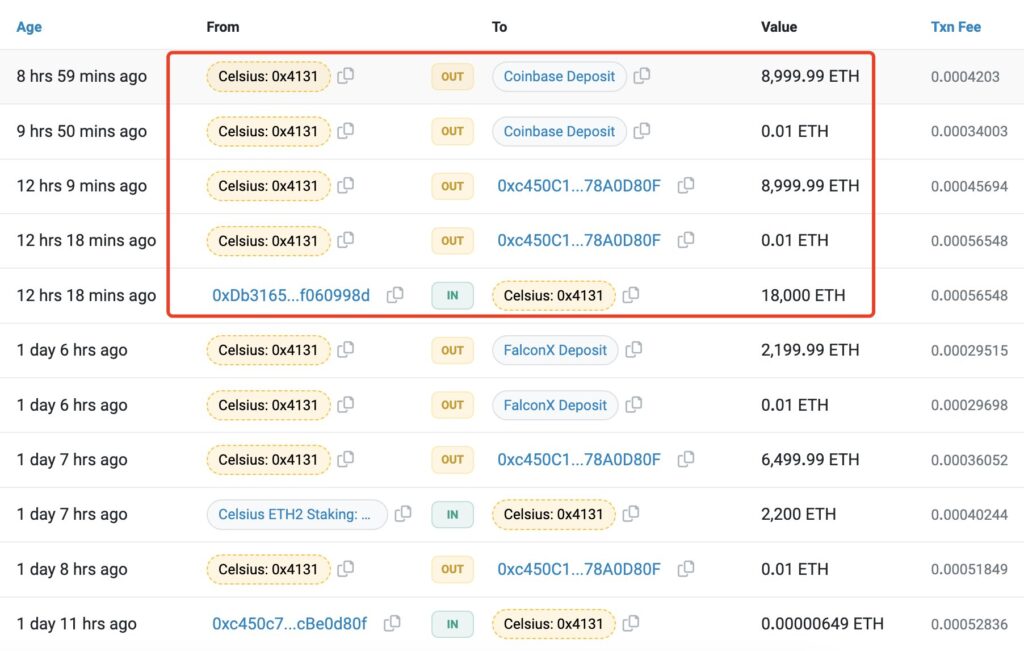Open Coinbase Deposit in 9 hrs 50 mins row
The width and height of the screenshot is (1024, 651).
click(559, 131)
